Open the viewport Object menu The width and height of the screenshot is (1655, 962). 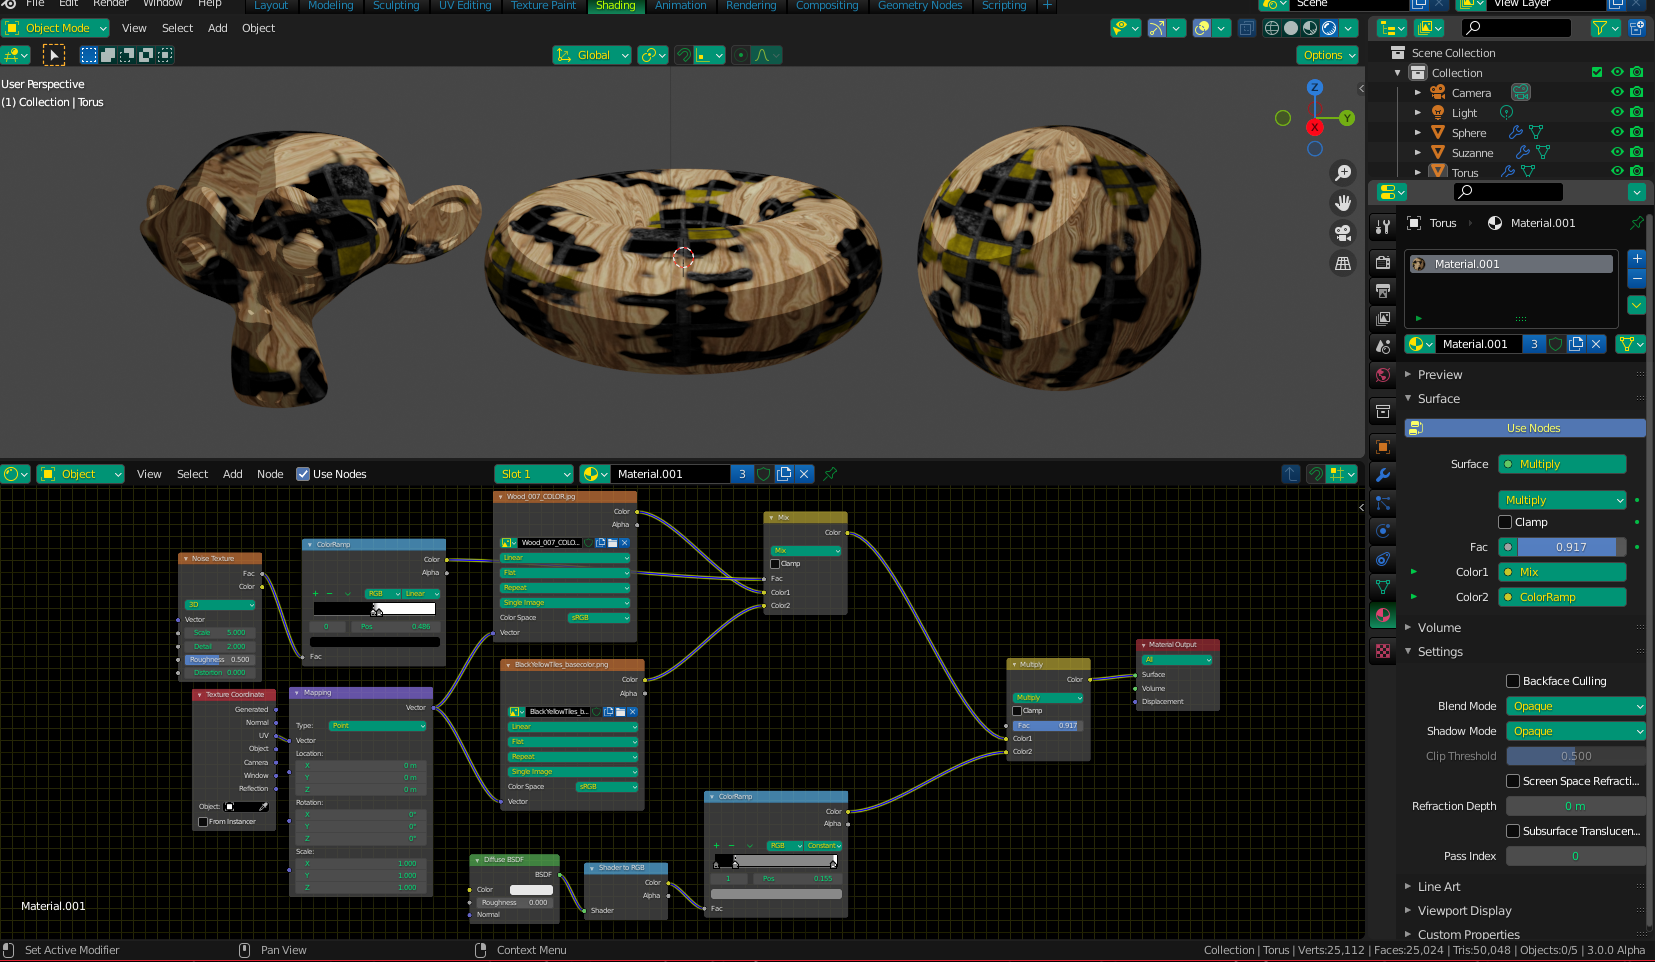coord(258,28)
